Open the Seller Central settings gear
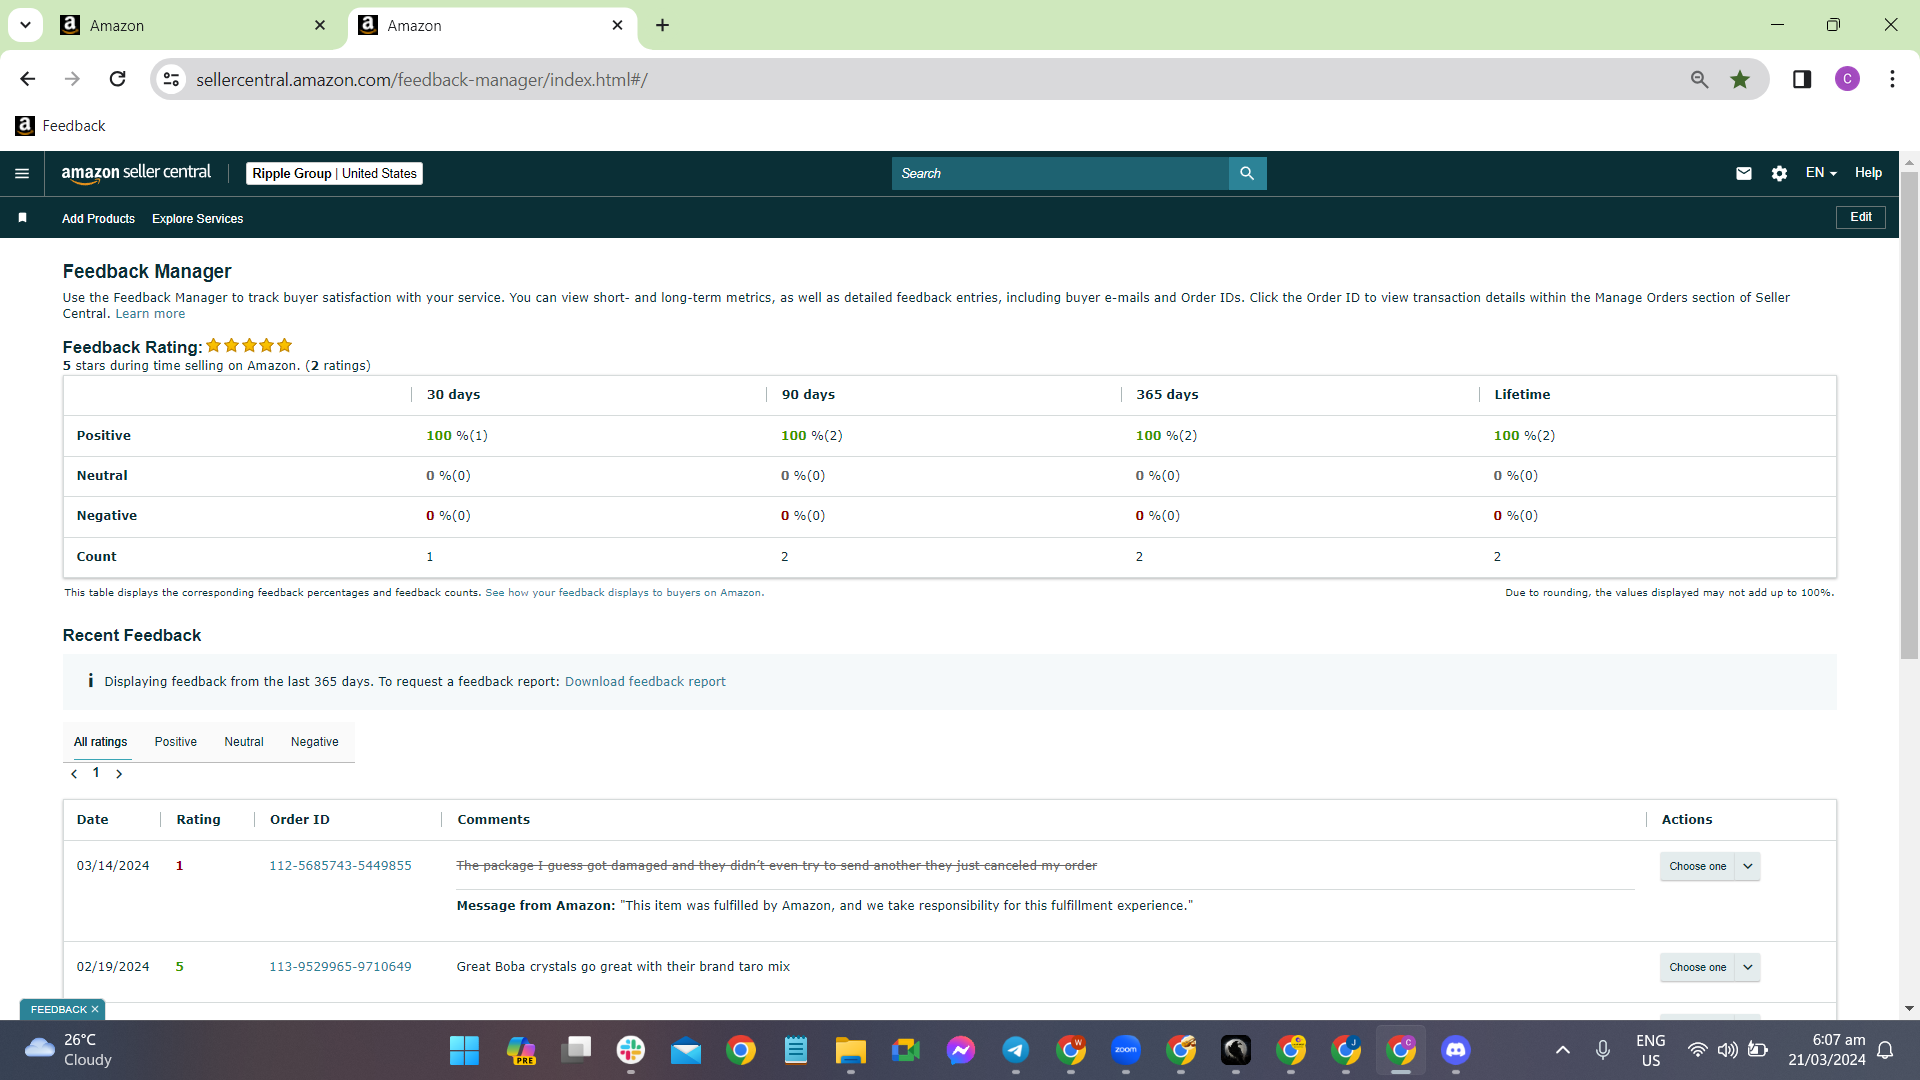Viewport: 1920px width, 1080px height. click(1779, 173)
